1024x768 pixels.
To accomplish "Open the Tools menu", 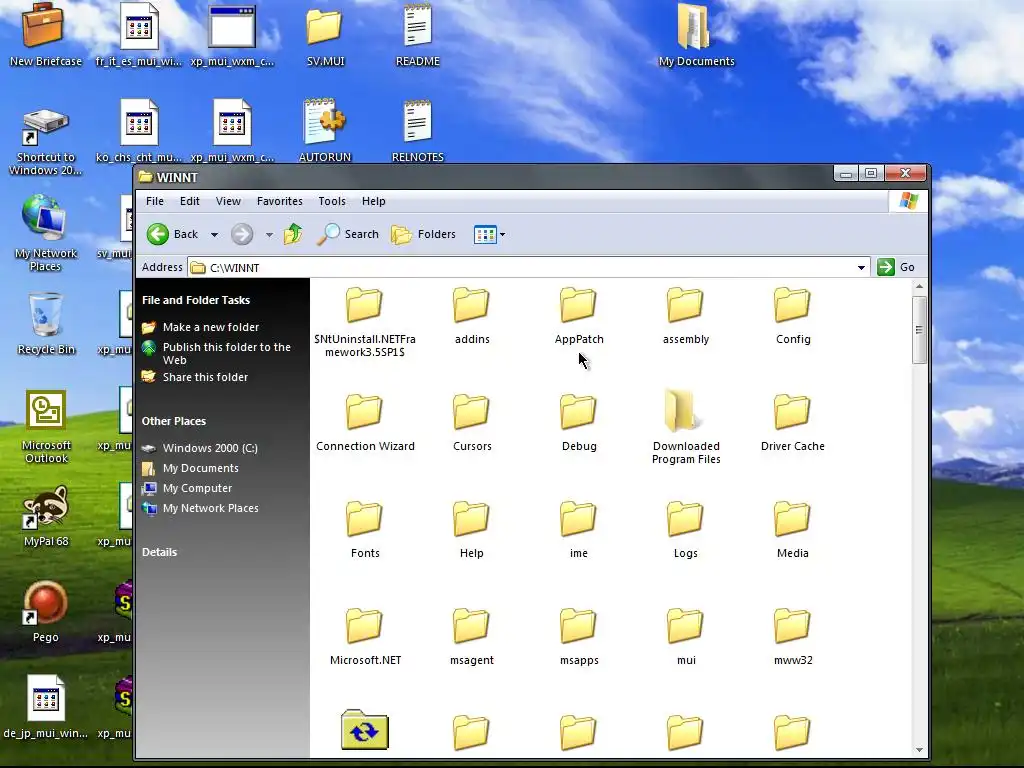I will [332, 201].
